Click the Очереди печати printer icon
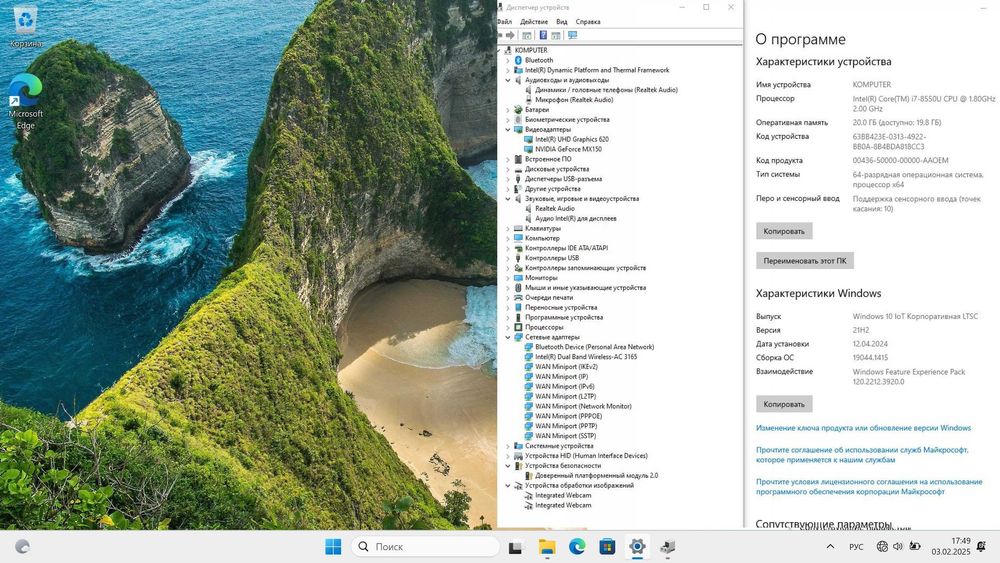 (518, 297)
